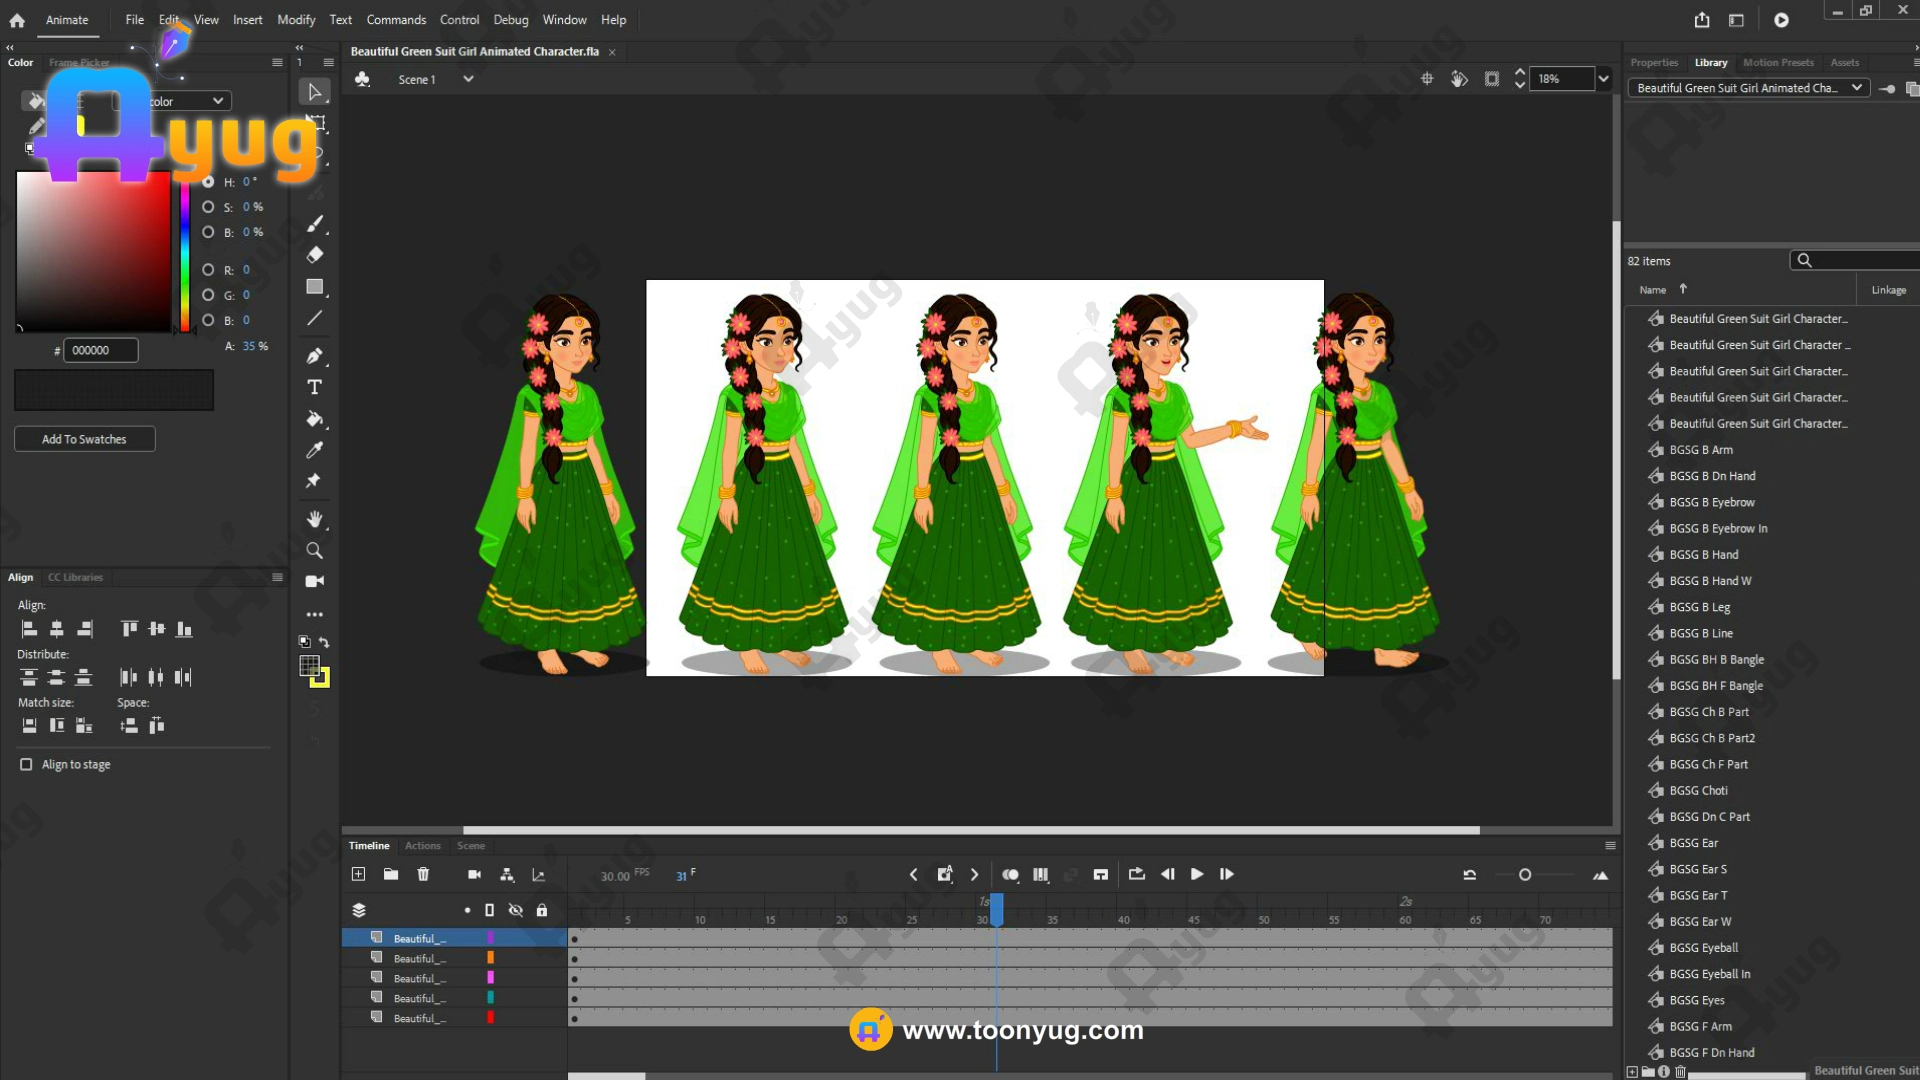
Task: Select BGSG Eyeball library item
Action: coord(1704,948)
